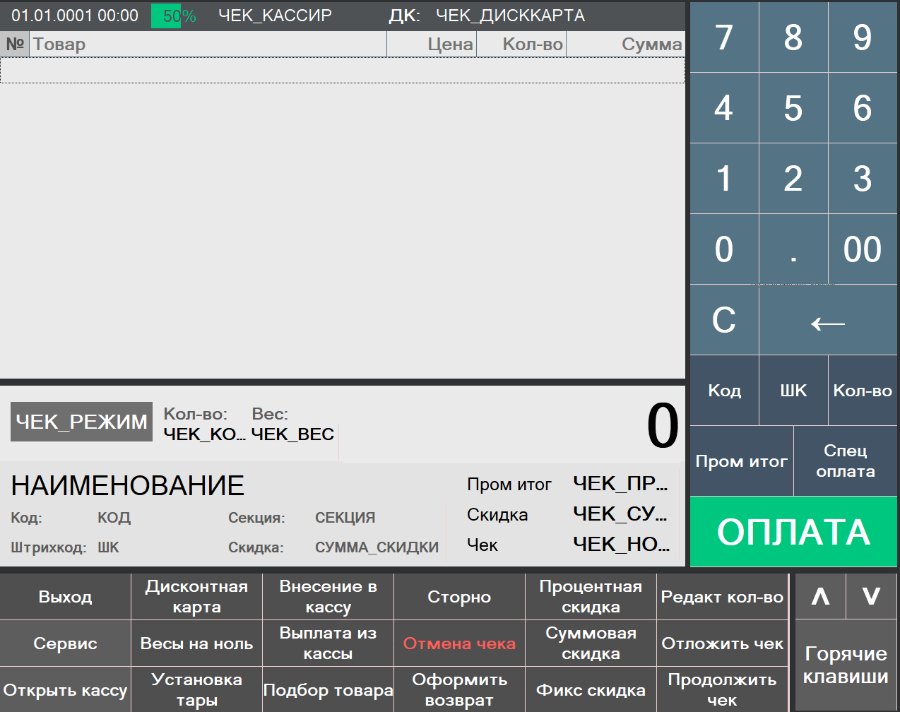
Task: Click the Сумма column header
Action: pos(626,44)
